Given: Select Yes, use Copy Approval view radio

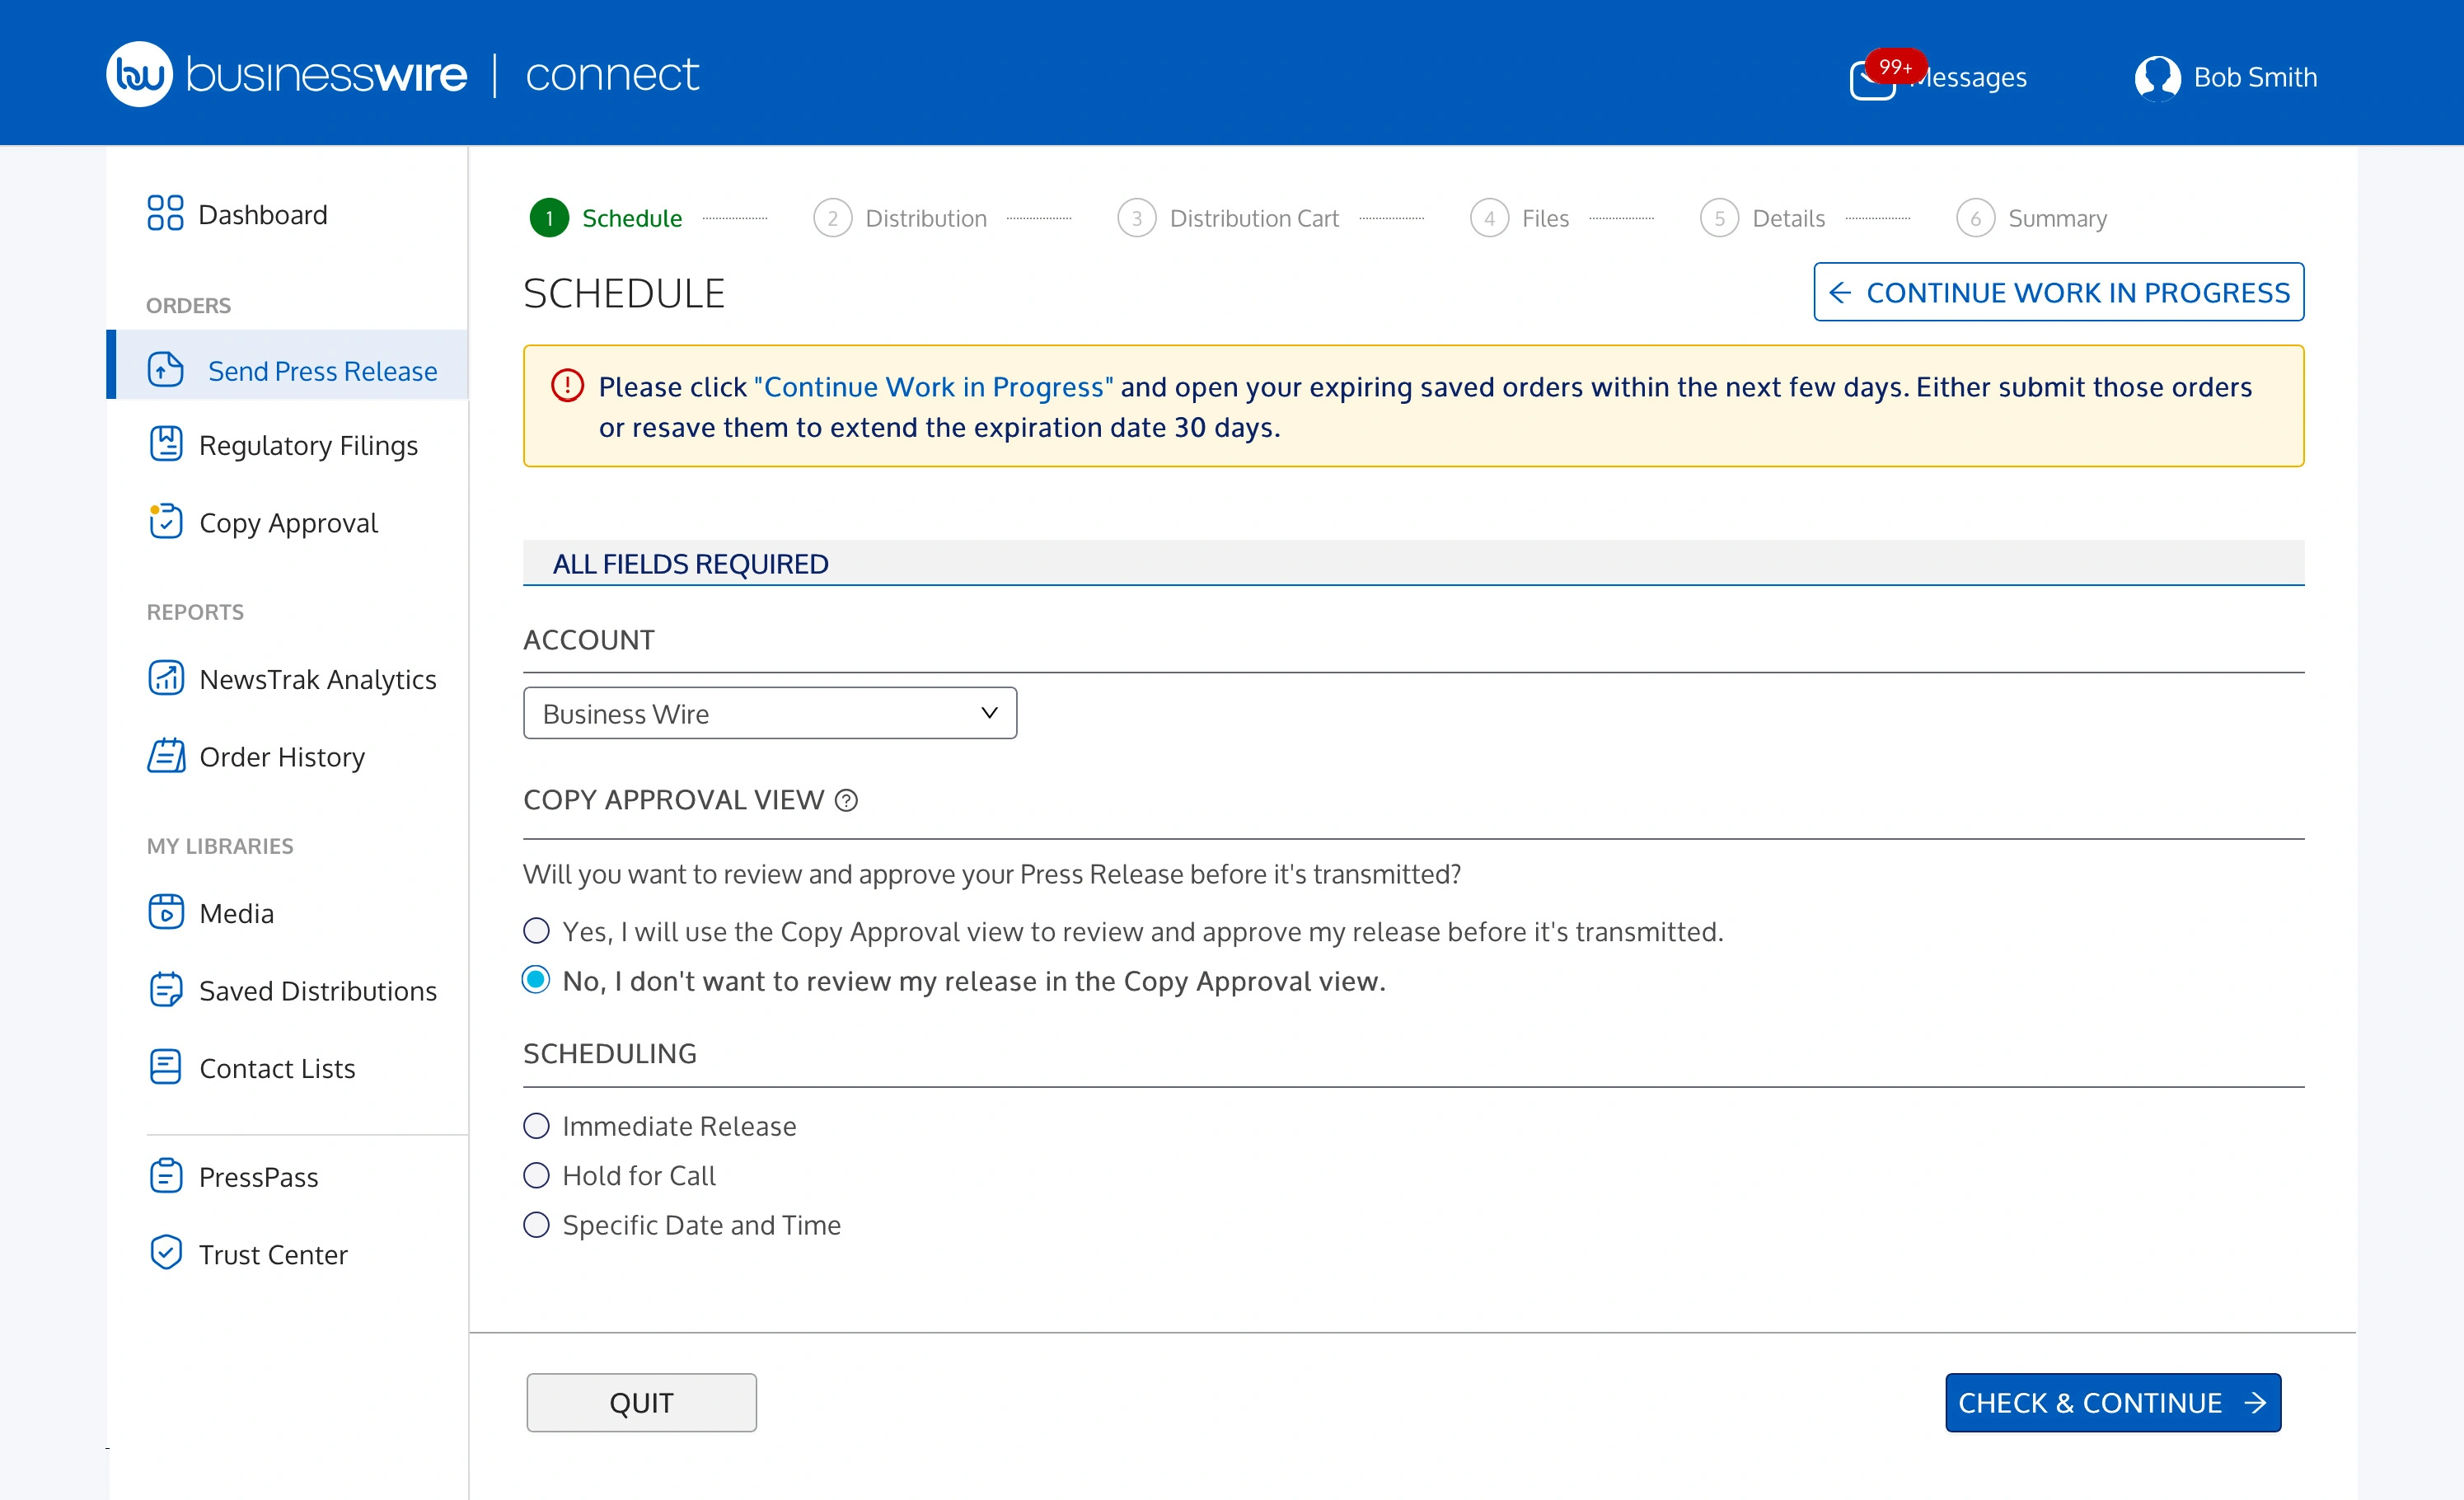Looking at the screenshot, I should click(536, 931).
